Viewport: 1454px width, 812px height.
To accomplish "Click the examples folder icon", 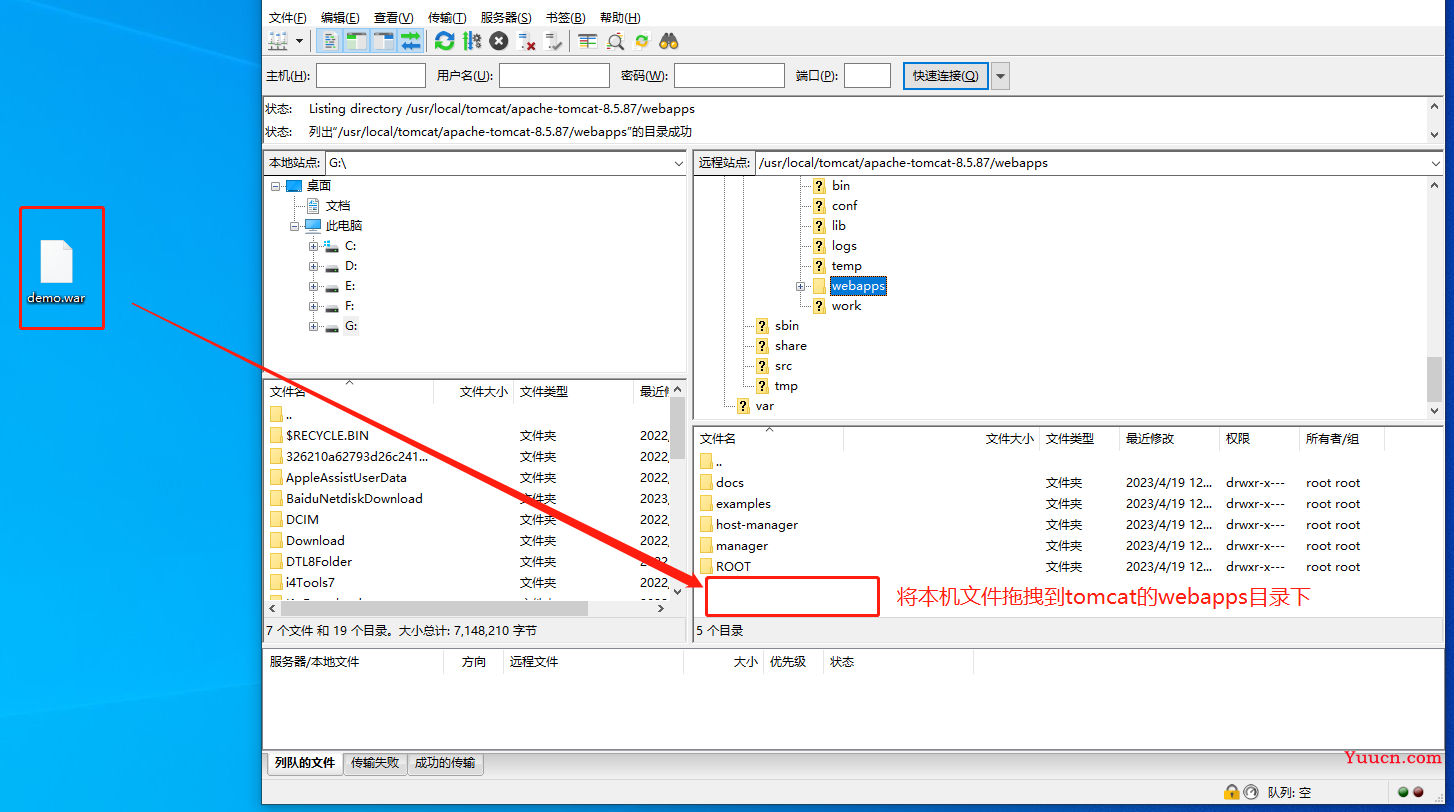I will tap(706, 503).
